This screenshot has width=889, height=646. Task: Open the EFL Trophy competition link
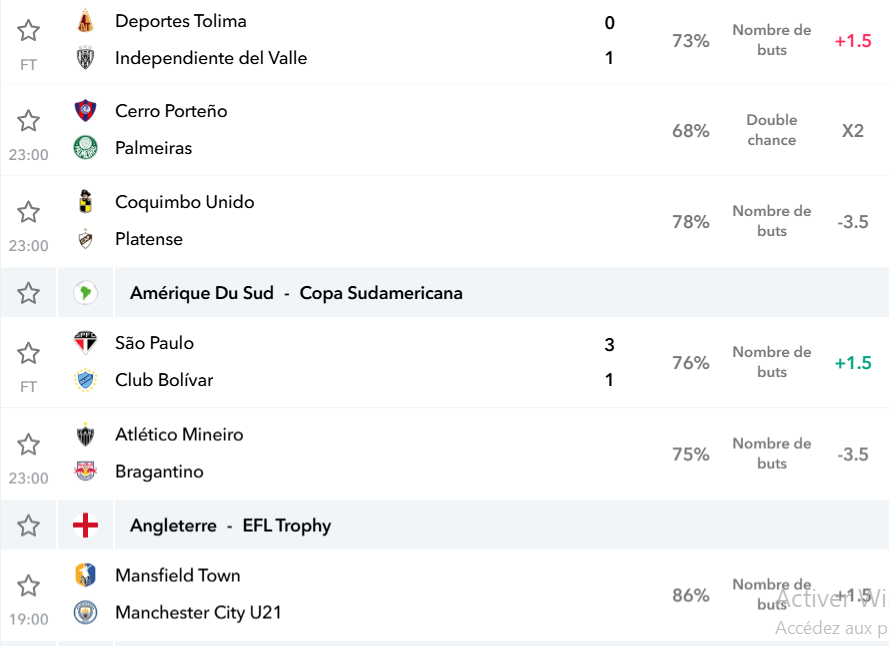[287, 526]
